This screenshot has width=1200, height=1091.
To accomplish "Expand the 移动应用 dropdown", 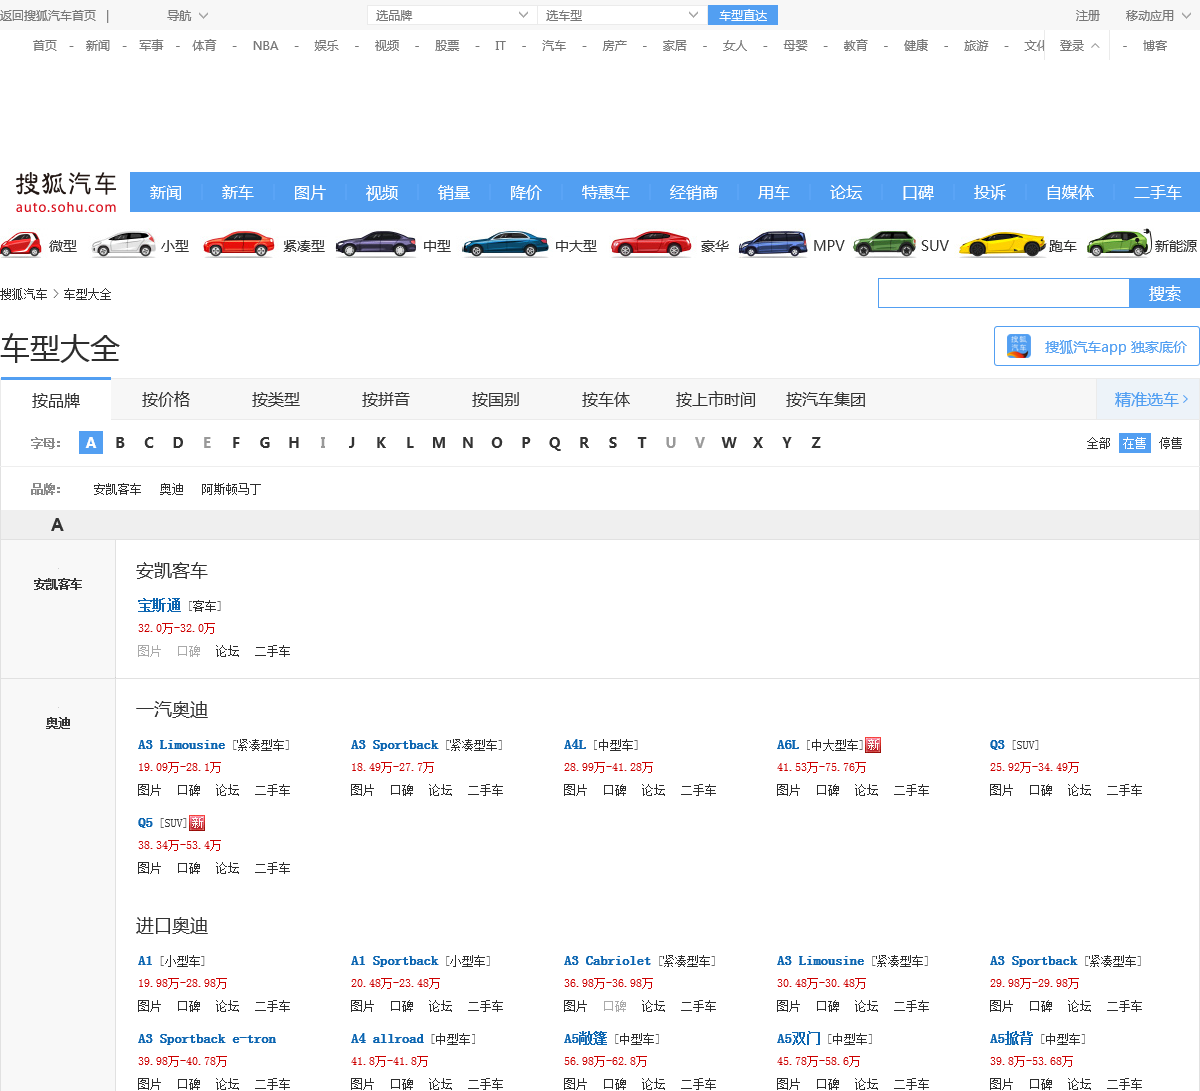I will click(1156, 16).
